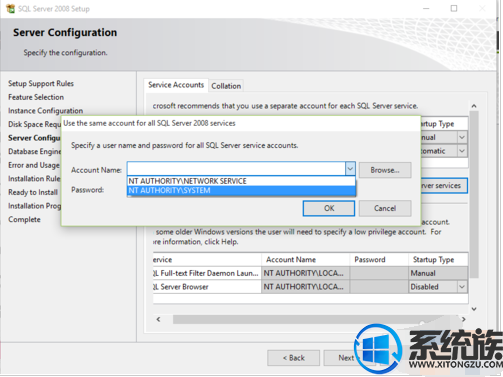Open the Service Accounts tab

pyautogui.click(x=176, y=85)
